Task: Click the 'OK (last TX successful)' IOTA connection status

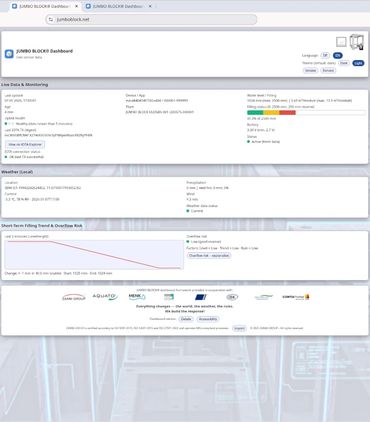Action: click(26, 157)
